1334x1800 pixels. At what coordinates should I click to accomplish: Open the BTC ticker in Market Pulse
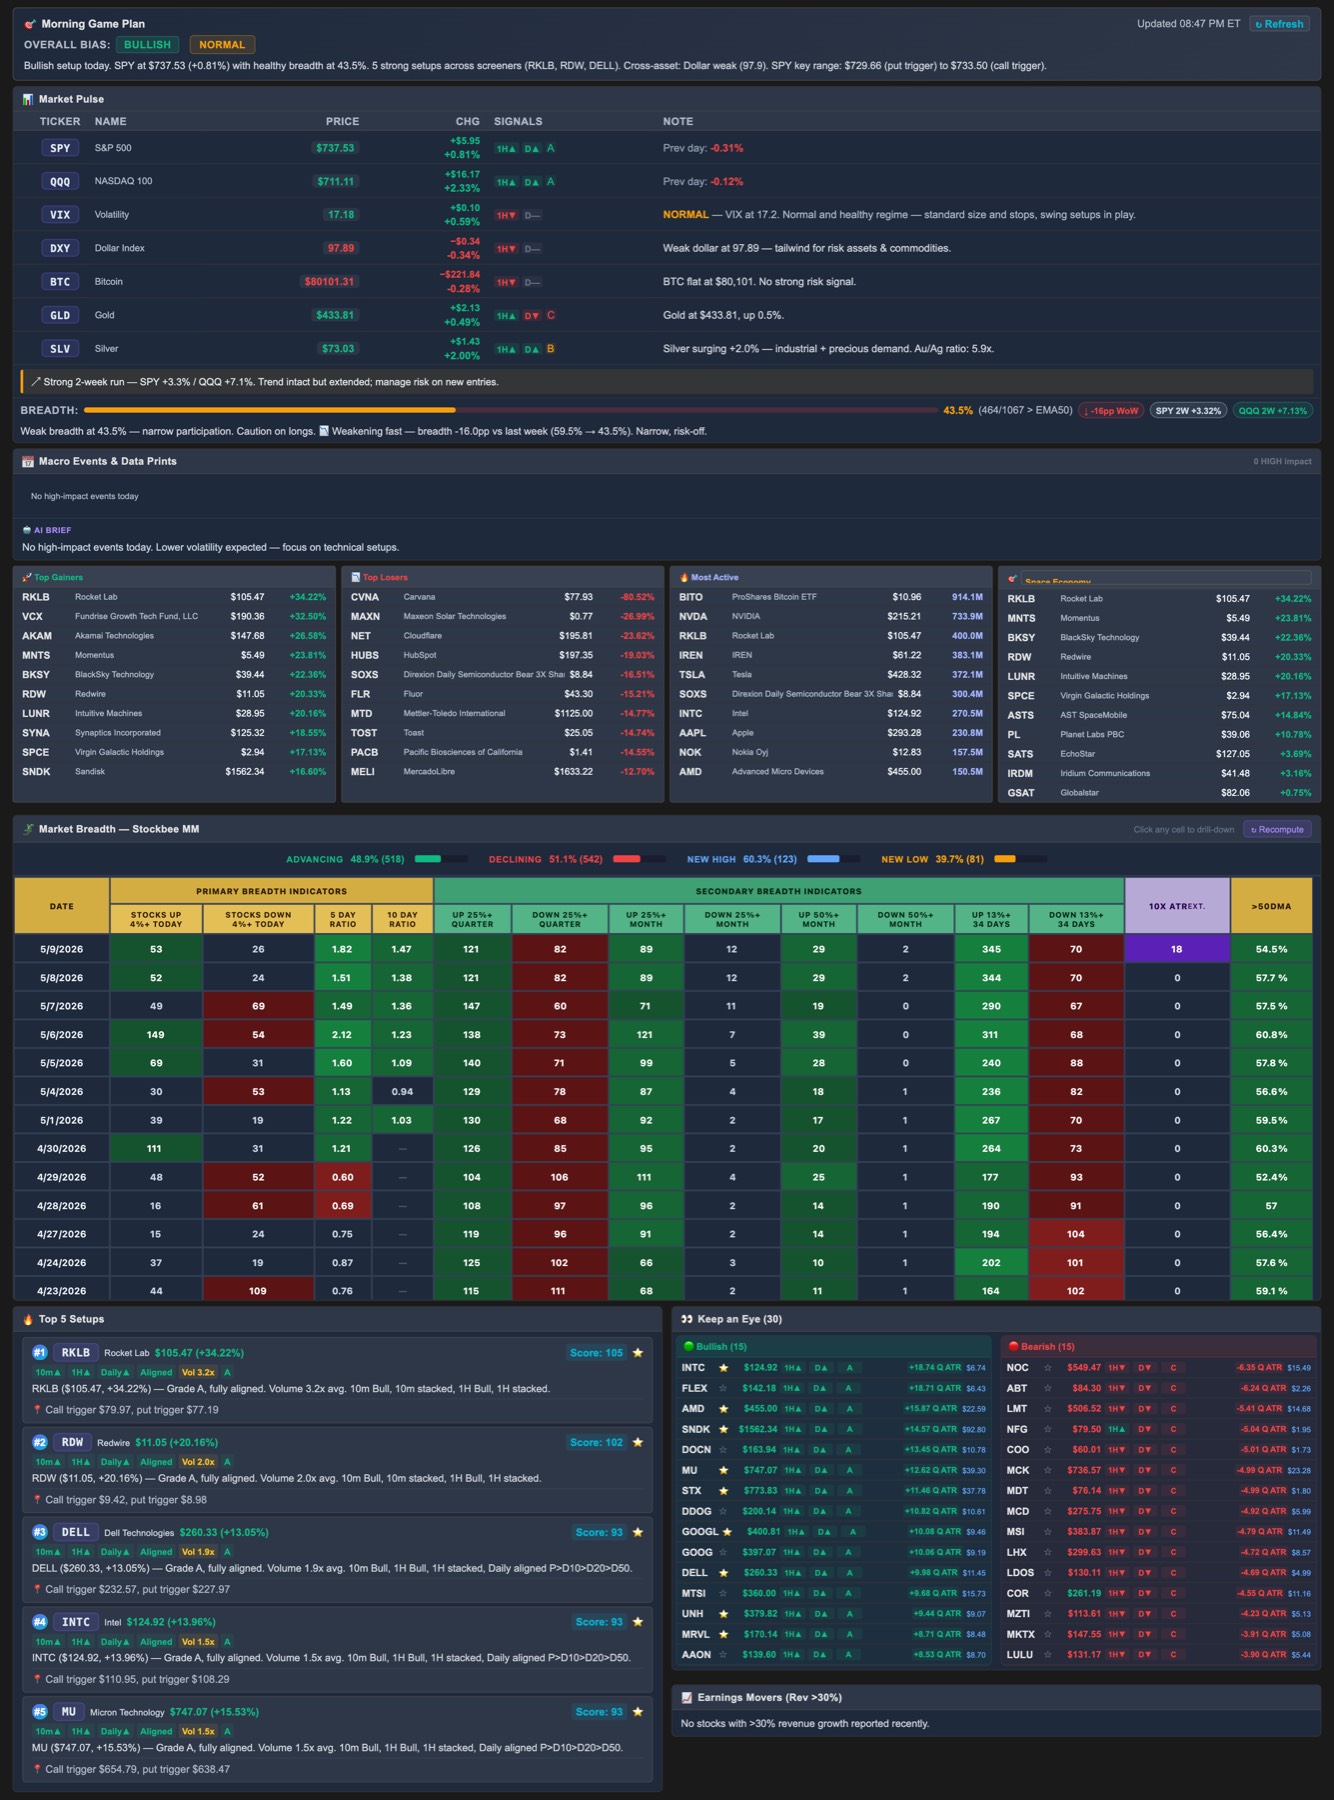60,282
